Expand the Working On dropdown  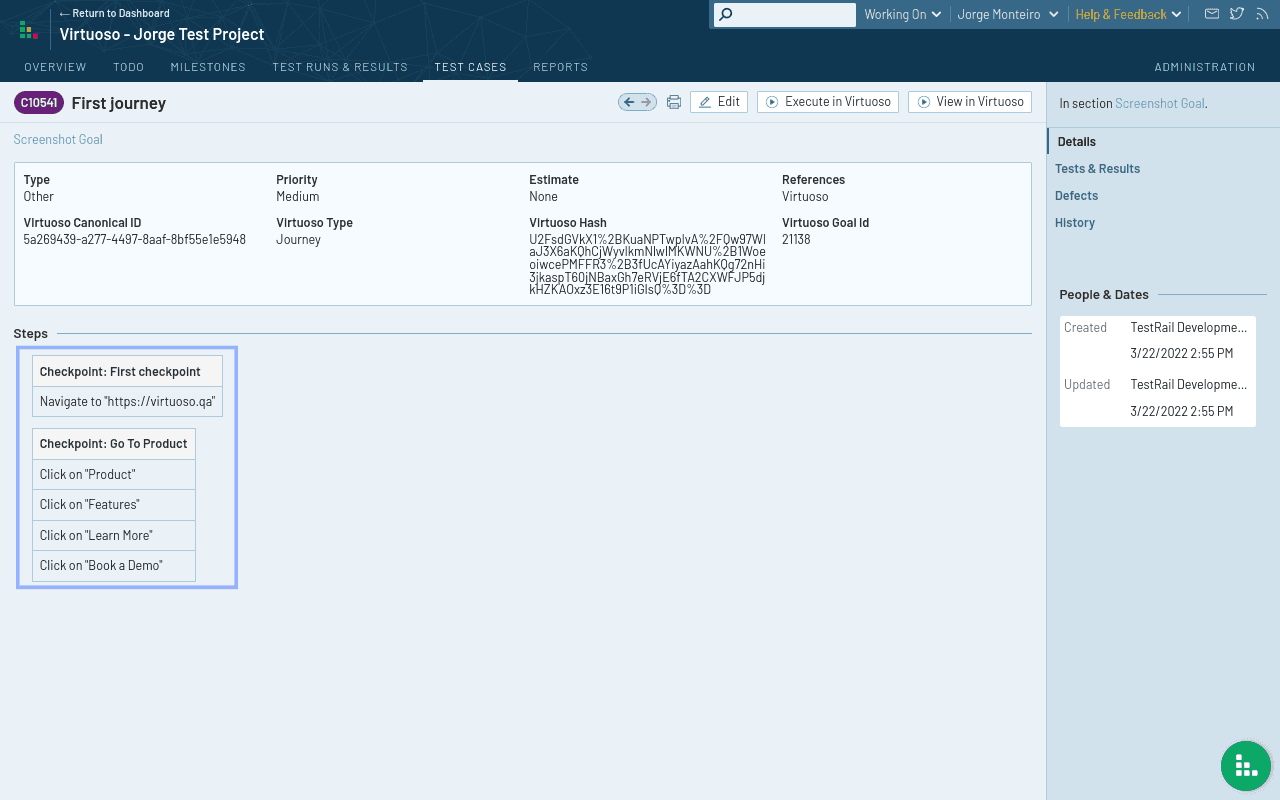902,14
